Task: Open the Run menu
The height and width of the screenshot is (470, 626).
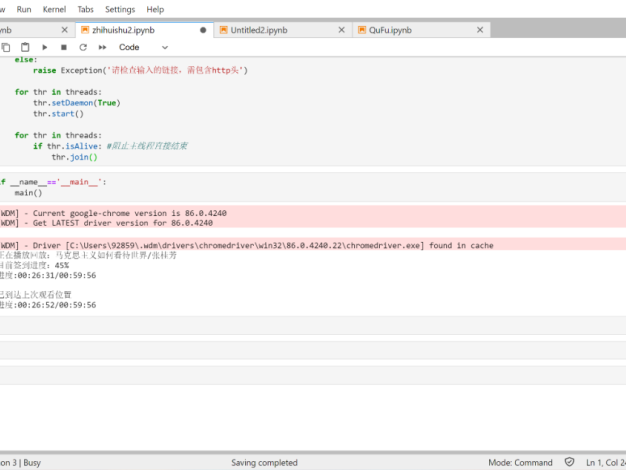Action: pyautogui.click(x=24, y=9)
